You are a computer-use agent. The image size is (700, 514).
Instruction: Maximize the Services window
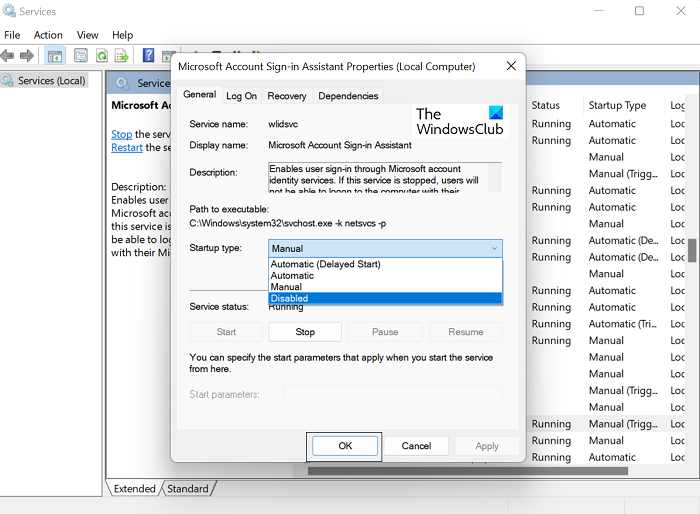[639, 11]
